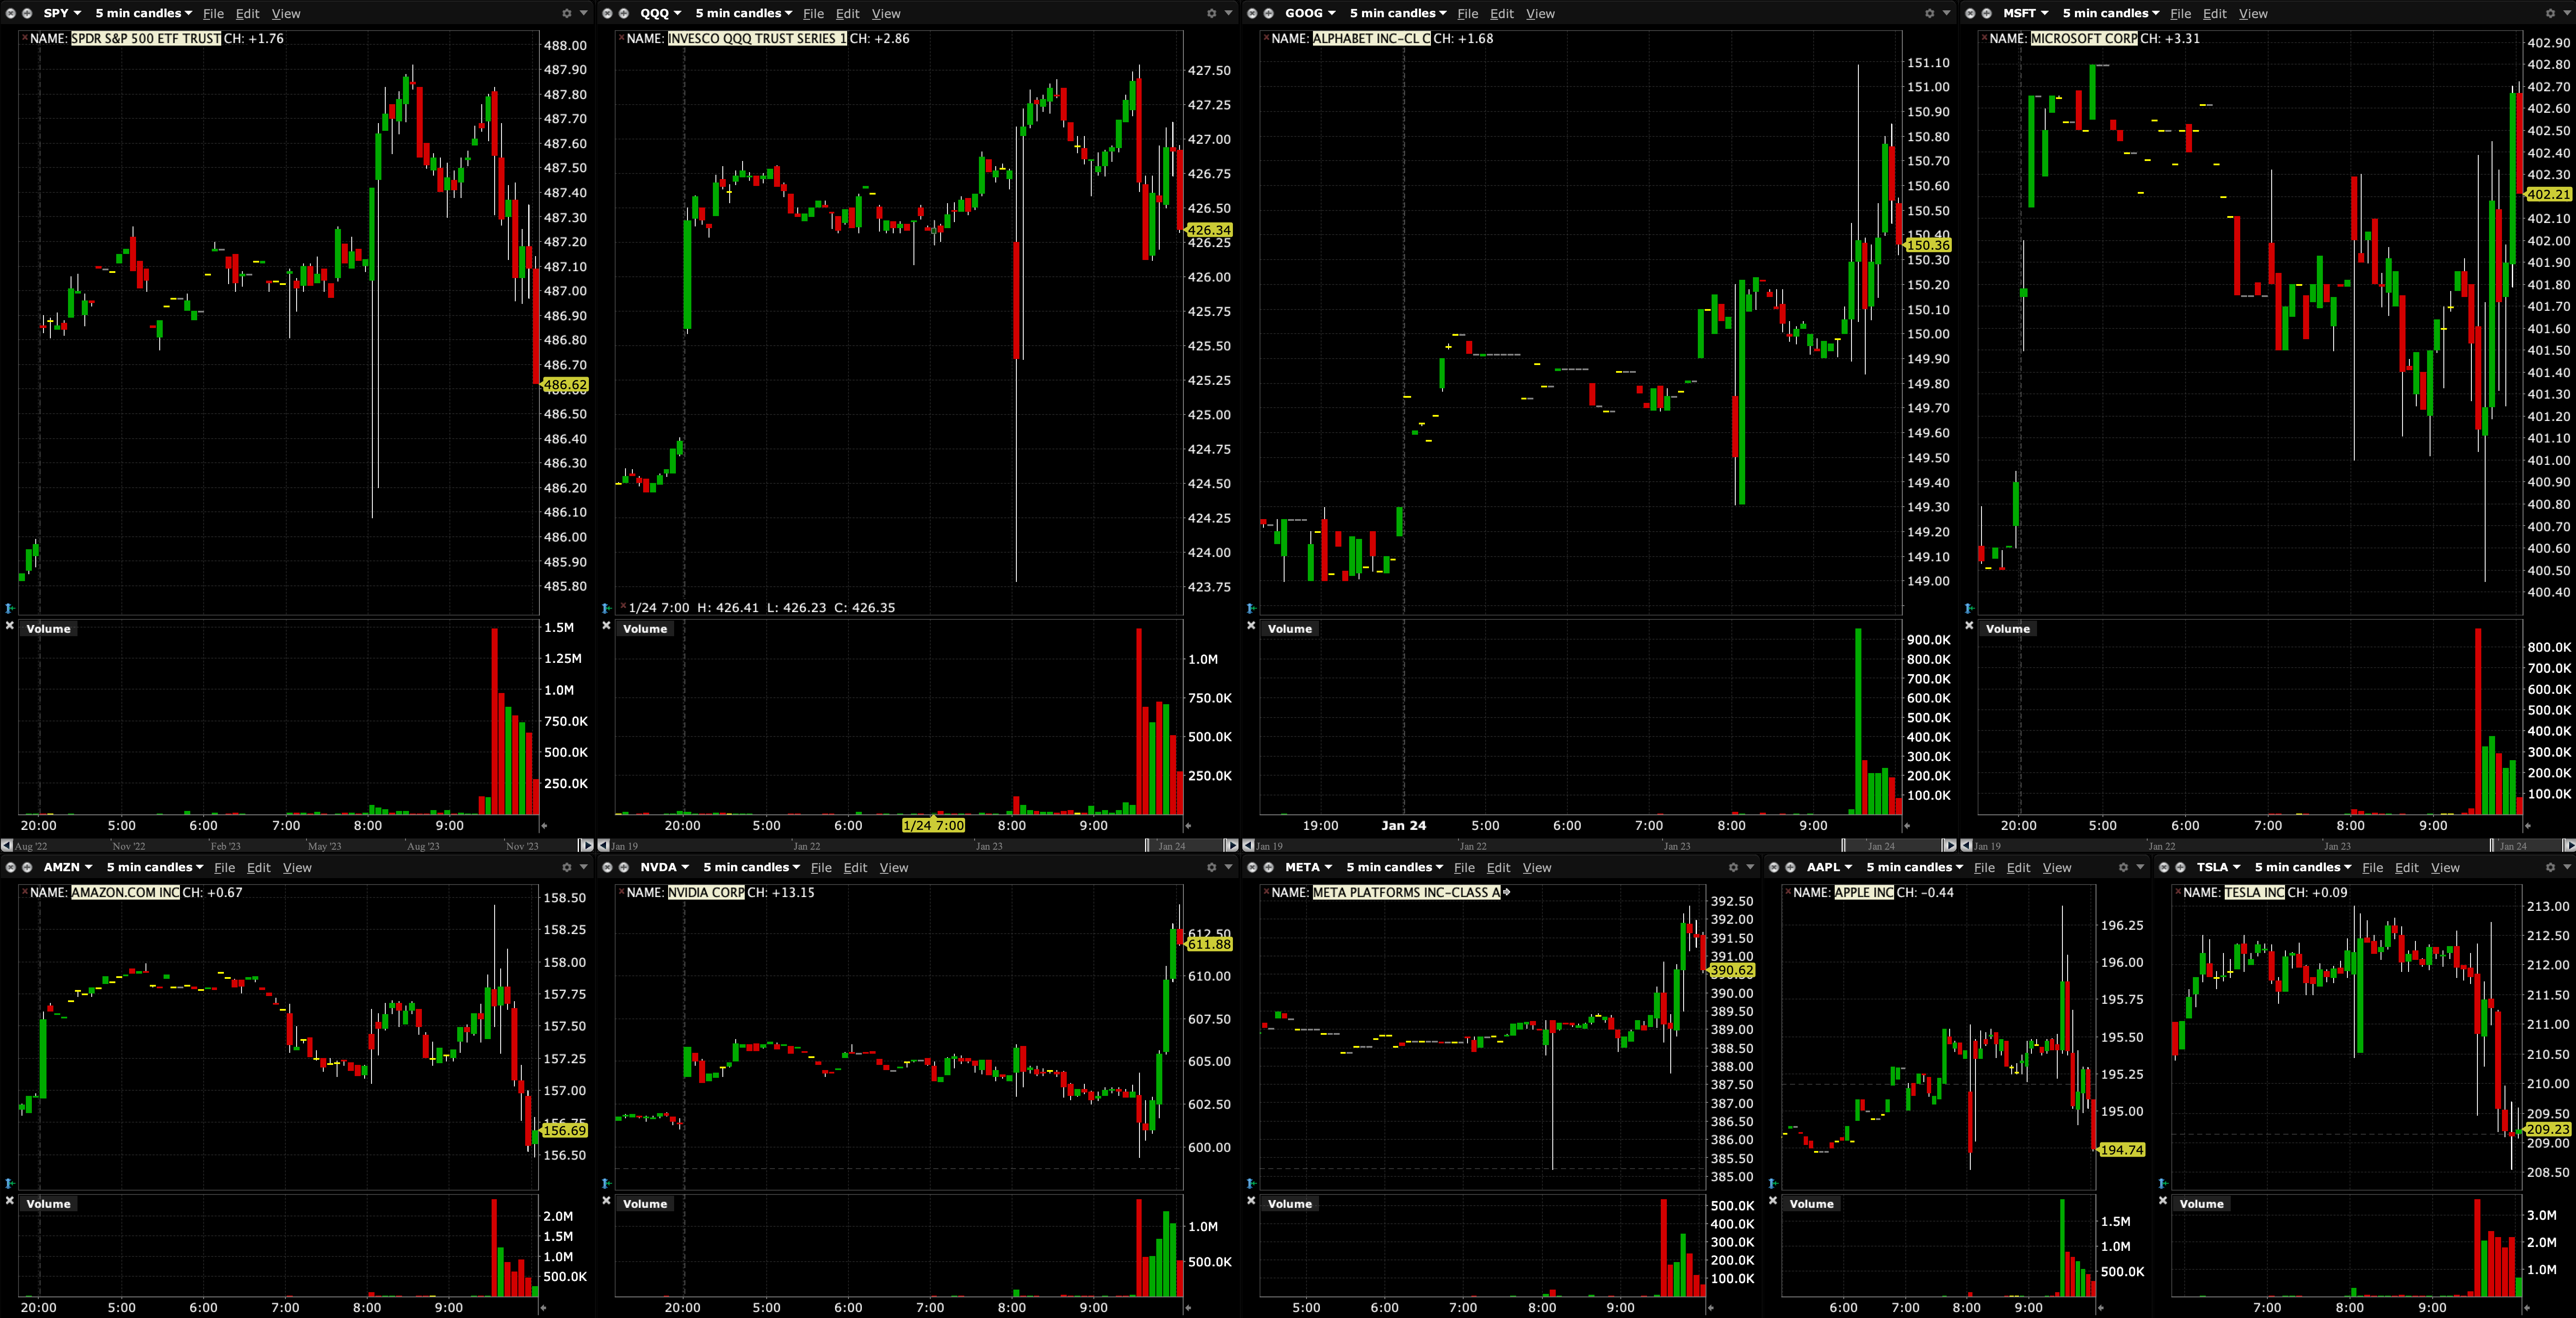Click the gear icon in NVDA chart header
2576x1318 pixels.
(x=1211, y=867)
